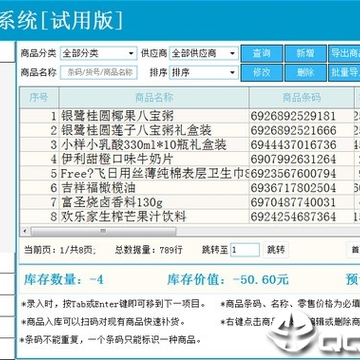Select row 伊利甜橙口味牛奶片
Screen dimensions: 360x360
pyautogui.click(x=190, y=159)
